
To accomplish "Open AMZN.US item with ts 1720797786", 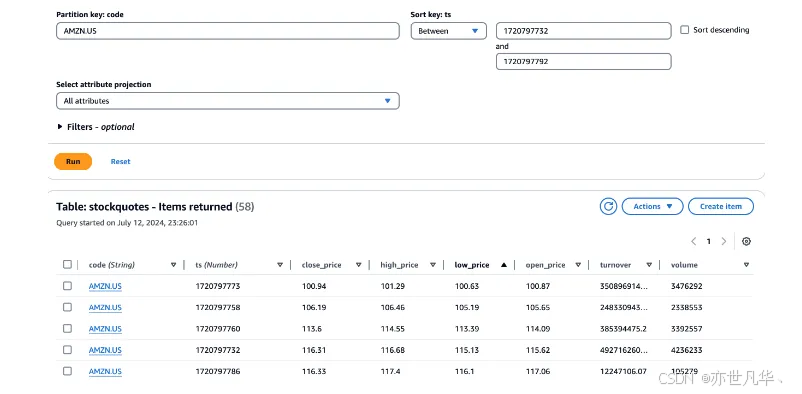I will click(105, 371).
